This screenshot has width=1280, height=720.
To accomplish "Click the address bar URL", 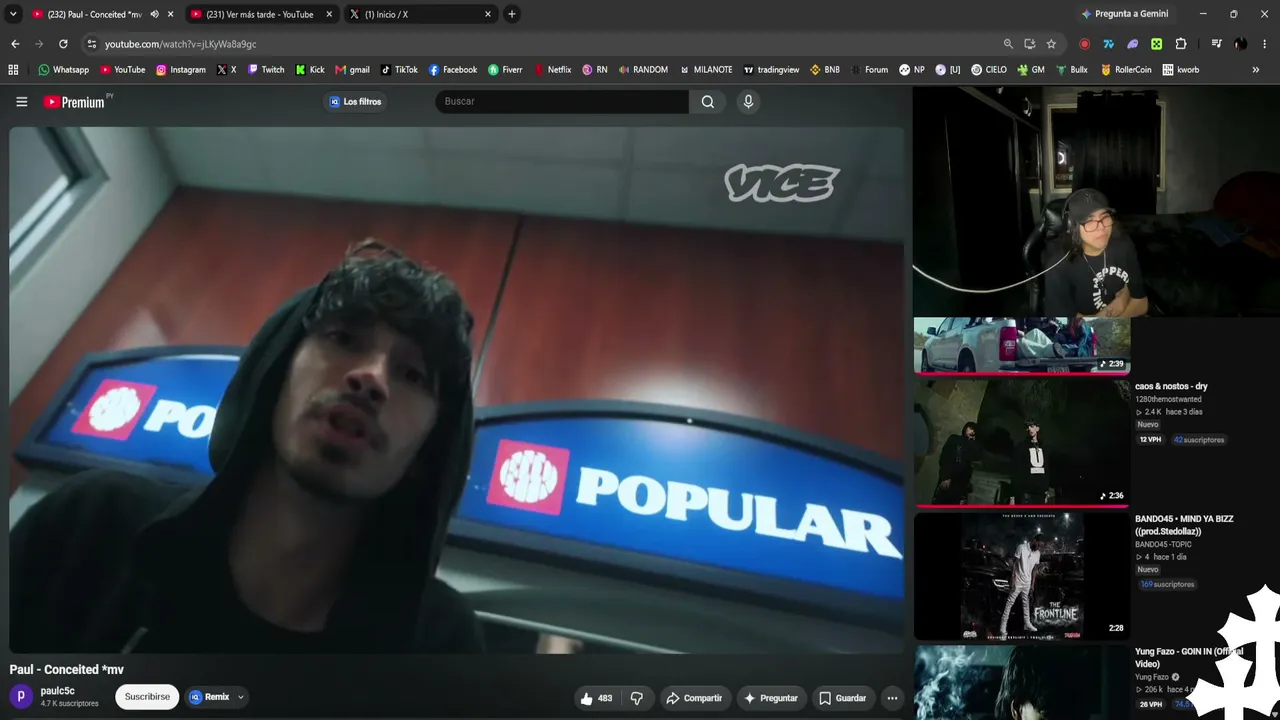I will 181,44.
